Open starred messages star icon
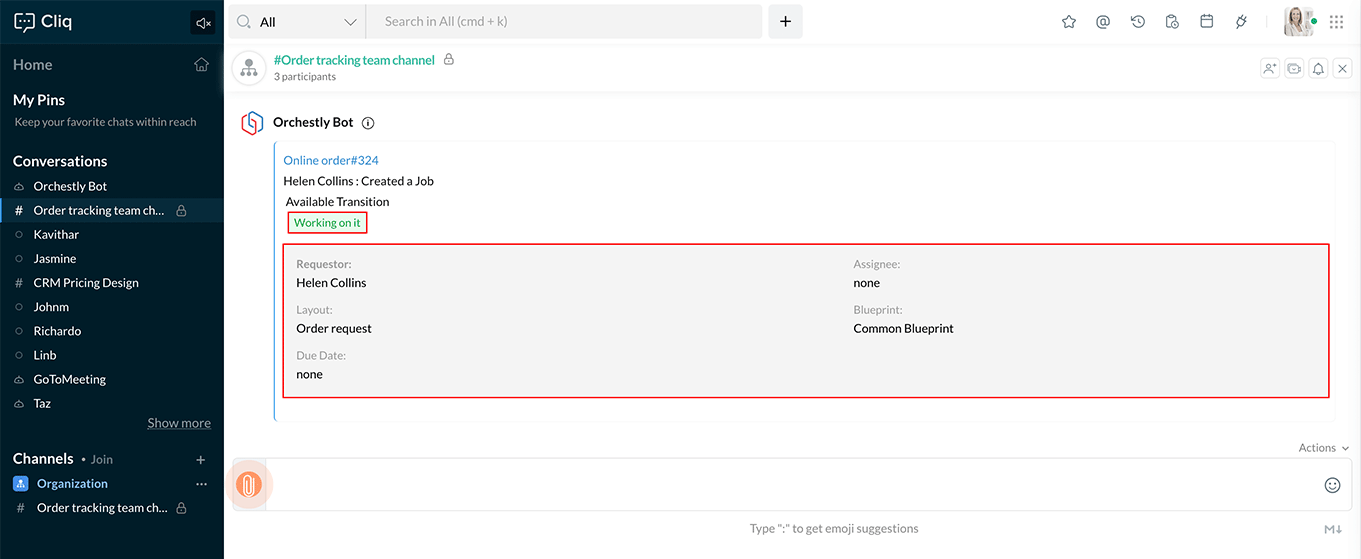Image resolution: width=1361 pixels, height=559 pixels. click(1069, 22)
